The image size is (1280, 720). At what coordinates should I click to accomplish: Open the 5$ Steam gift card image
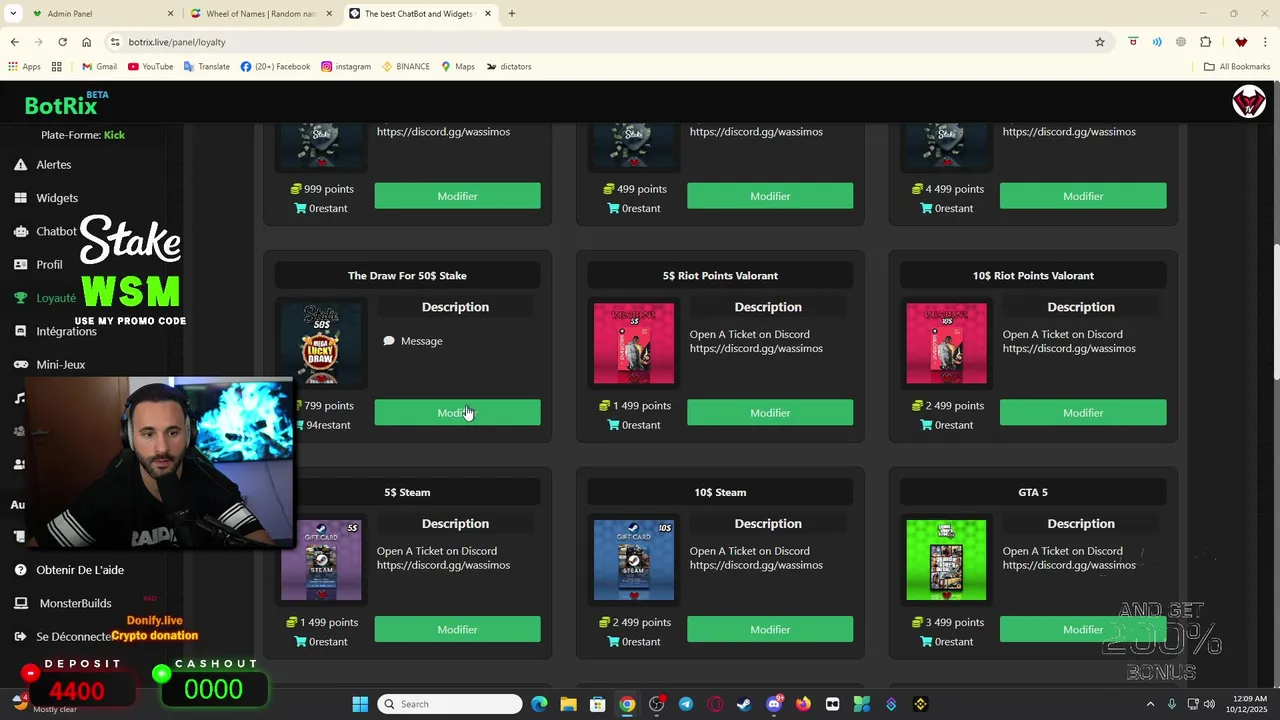point(321,560)
